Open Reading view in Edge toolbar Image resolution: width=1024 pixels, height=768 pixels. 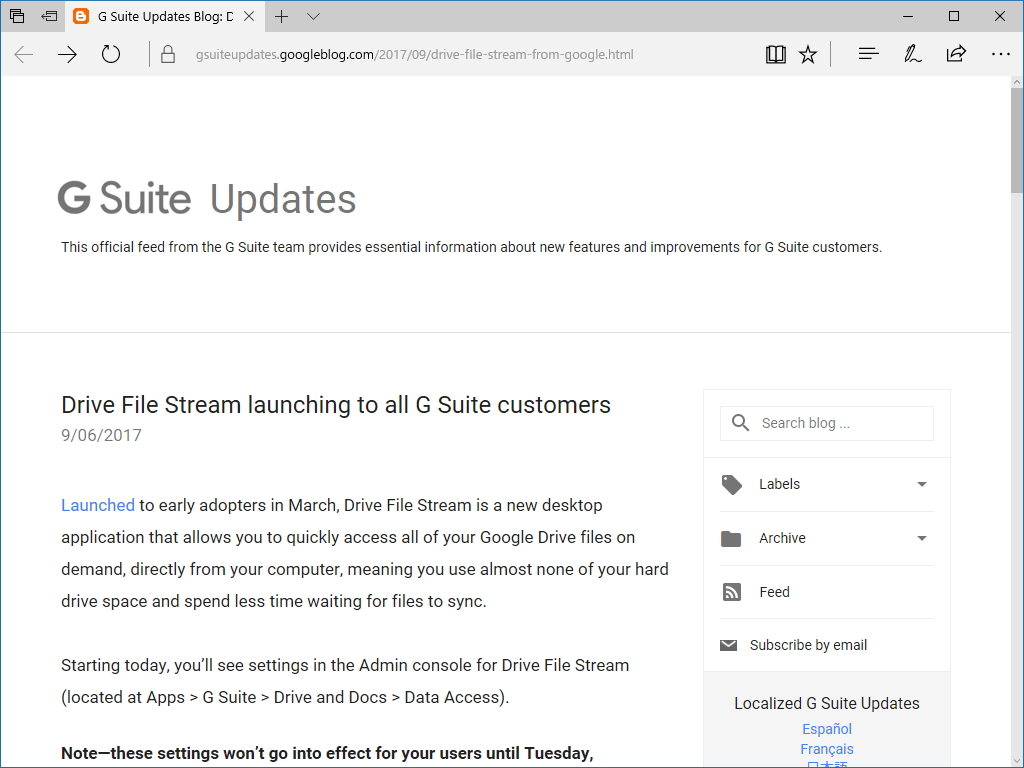point(775,54)
